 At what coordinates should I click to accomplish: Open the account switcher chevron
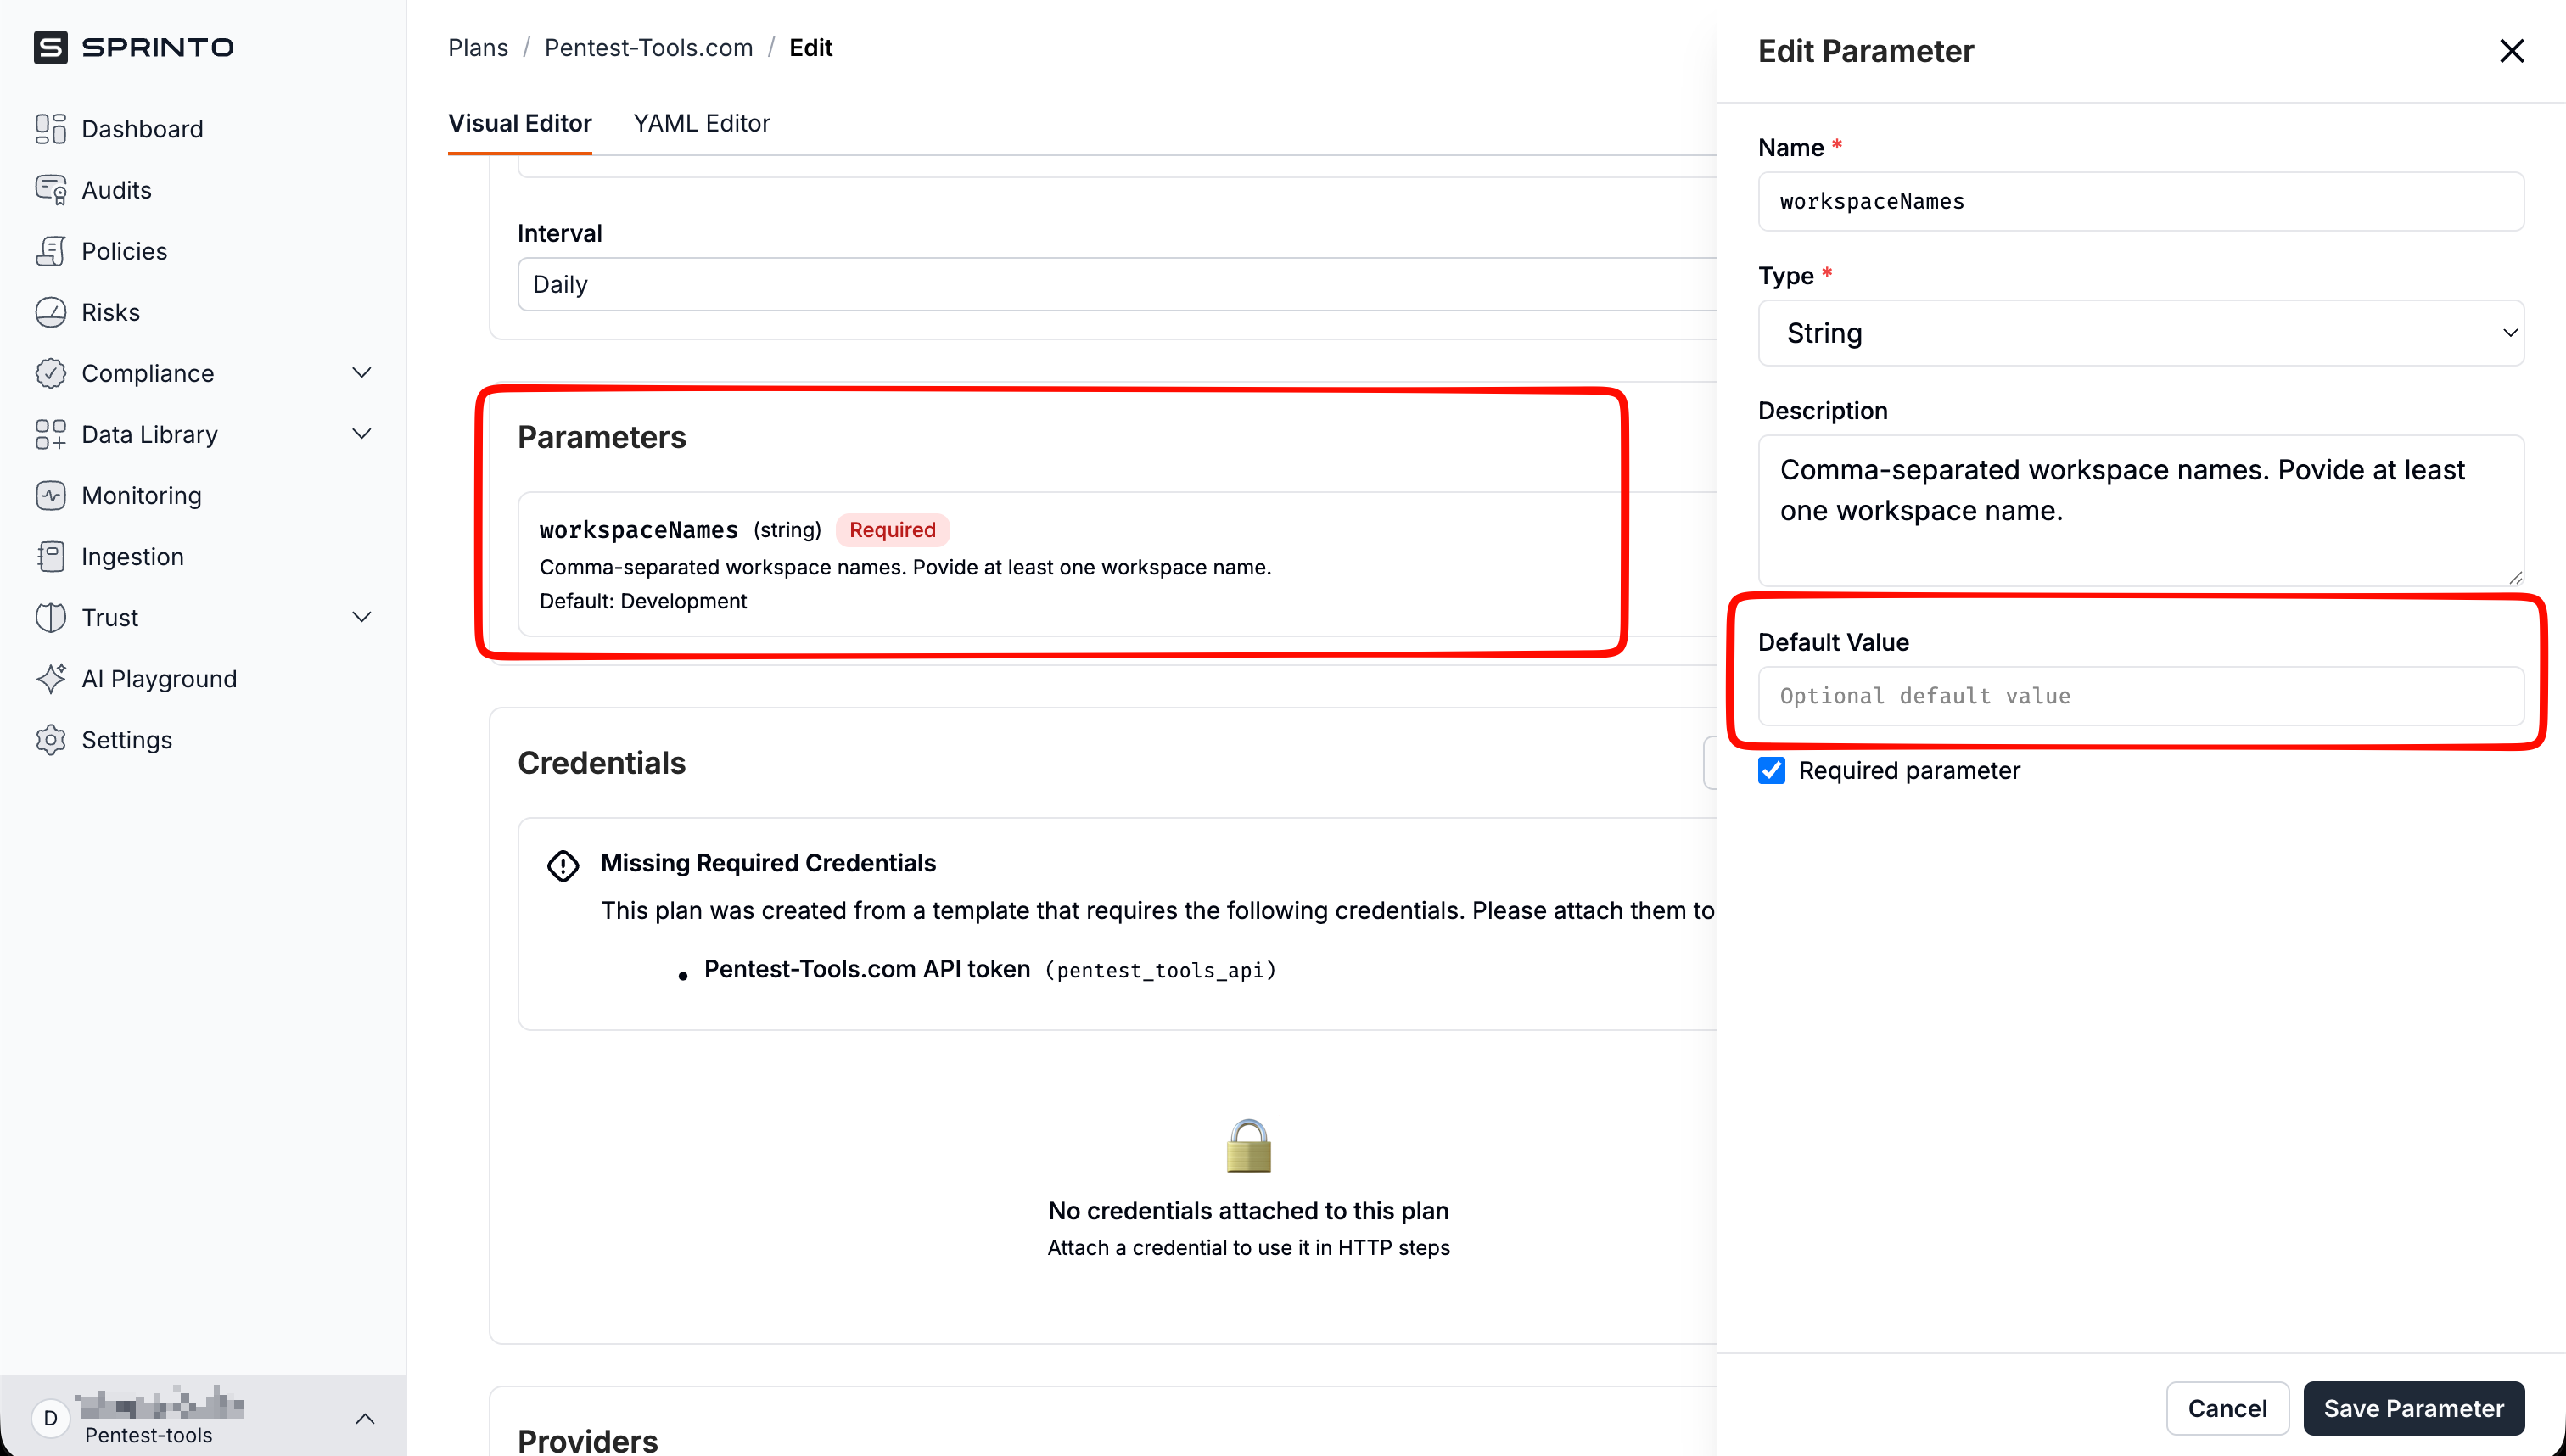365,1418
